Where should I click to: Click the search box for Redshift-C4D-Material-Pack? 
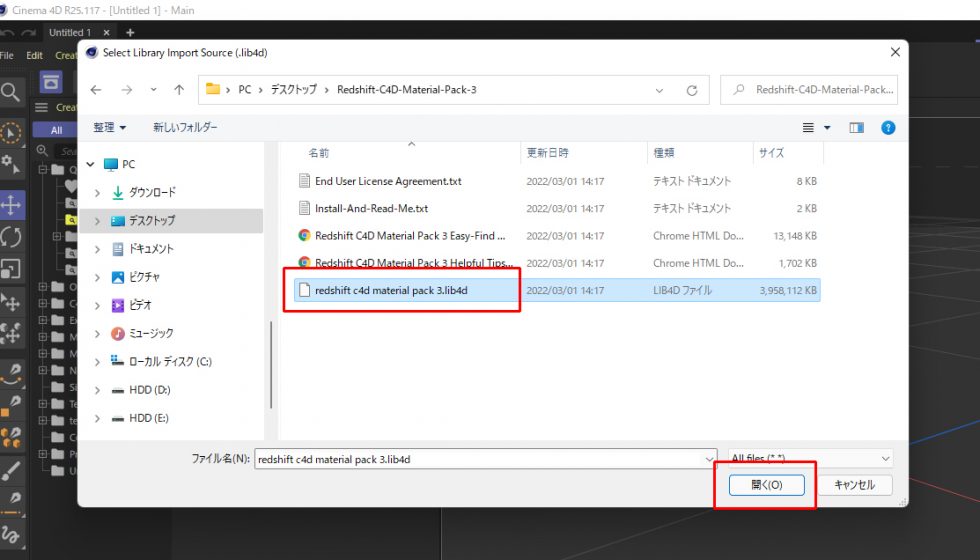[809, 89]
